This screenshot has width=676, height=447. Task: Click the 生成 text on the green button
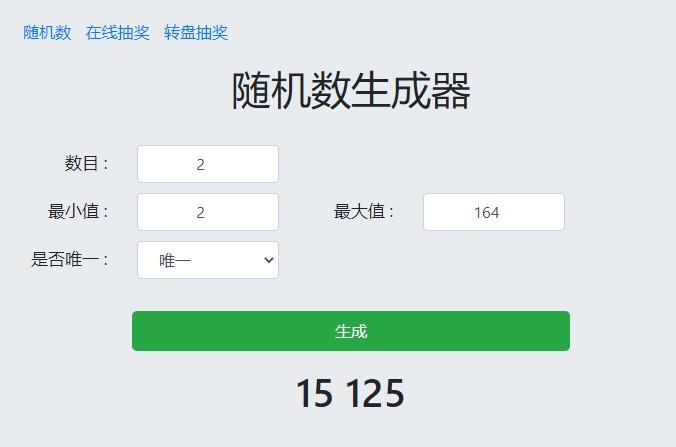351,331
